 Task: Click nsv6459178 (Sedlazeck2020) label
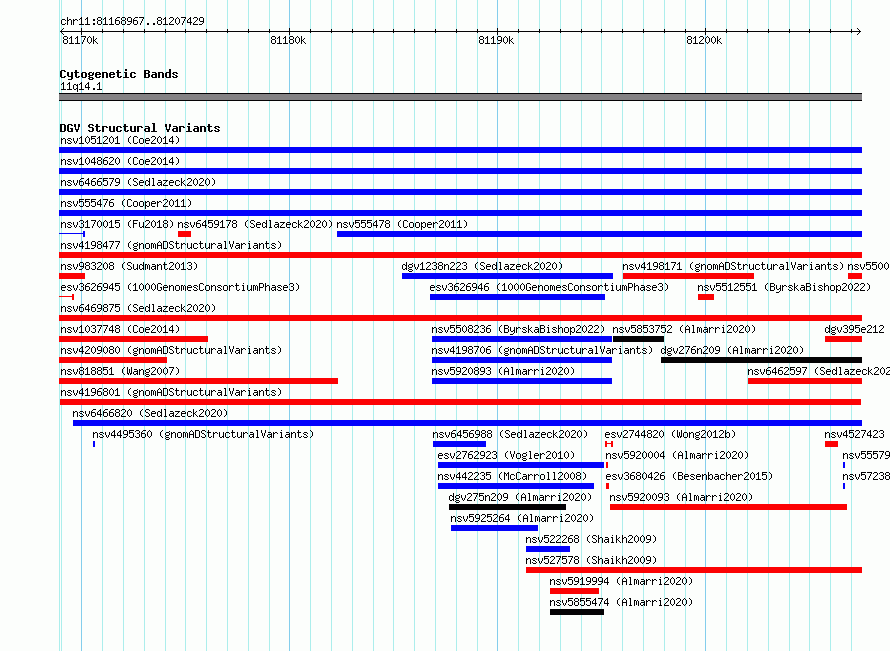coord(255,224)
